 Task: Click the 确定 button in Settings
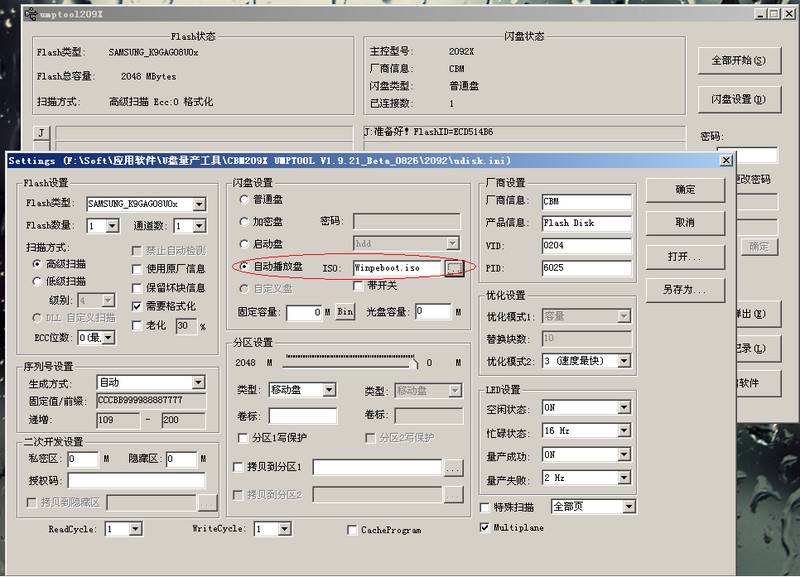[x=685, y=190]
